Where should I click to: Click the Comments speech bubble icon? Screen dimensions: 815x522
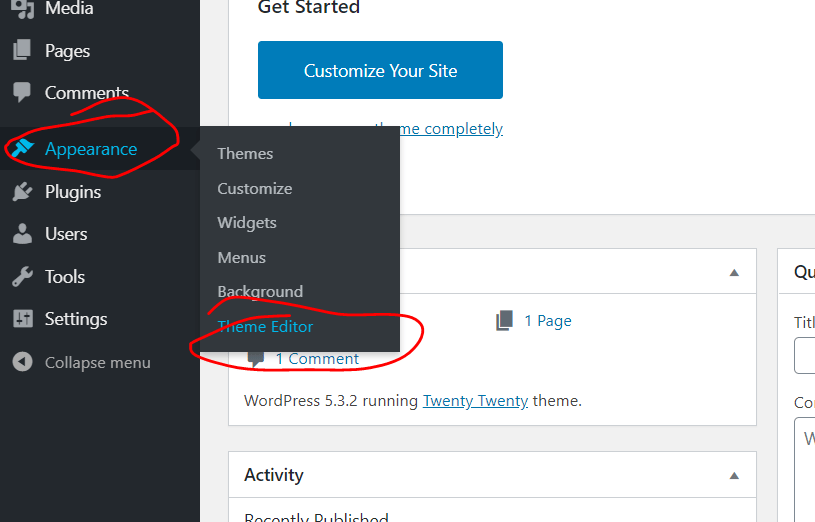pos(22,93)
